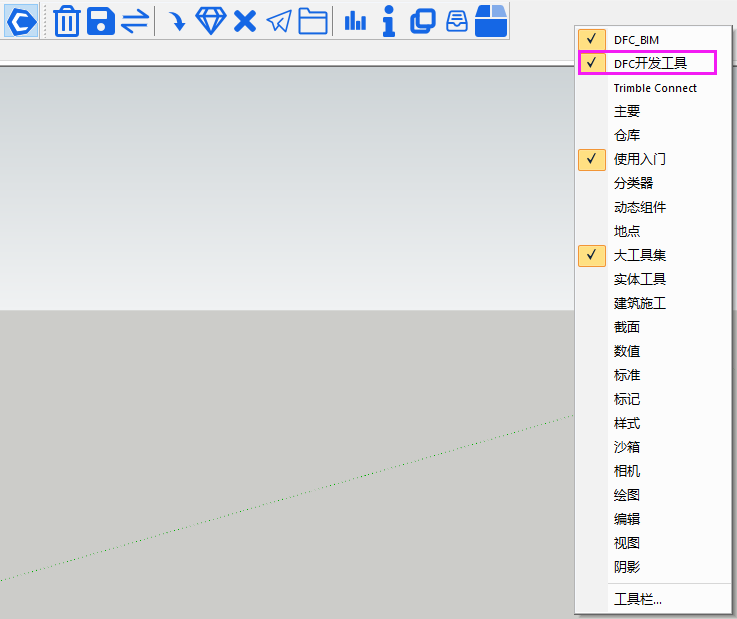The image size is (737, 619).
Task: Disable the DFC开发工具 toolbar
Action: point(649,63)
